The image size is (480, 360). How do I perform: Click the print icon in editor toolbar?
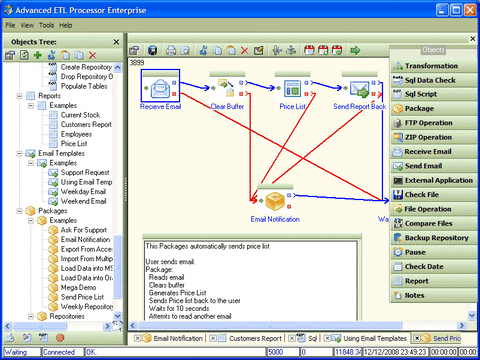coord(171,50)
